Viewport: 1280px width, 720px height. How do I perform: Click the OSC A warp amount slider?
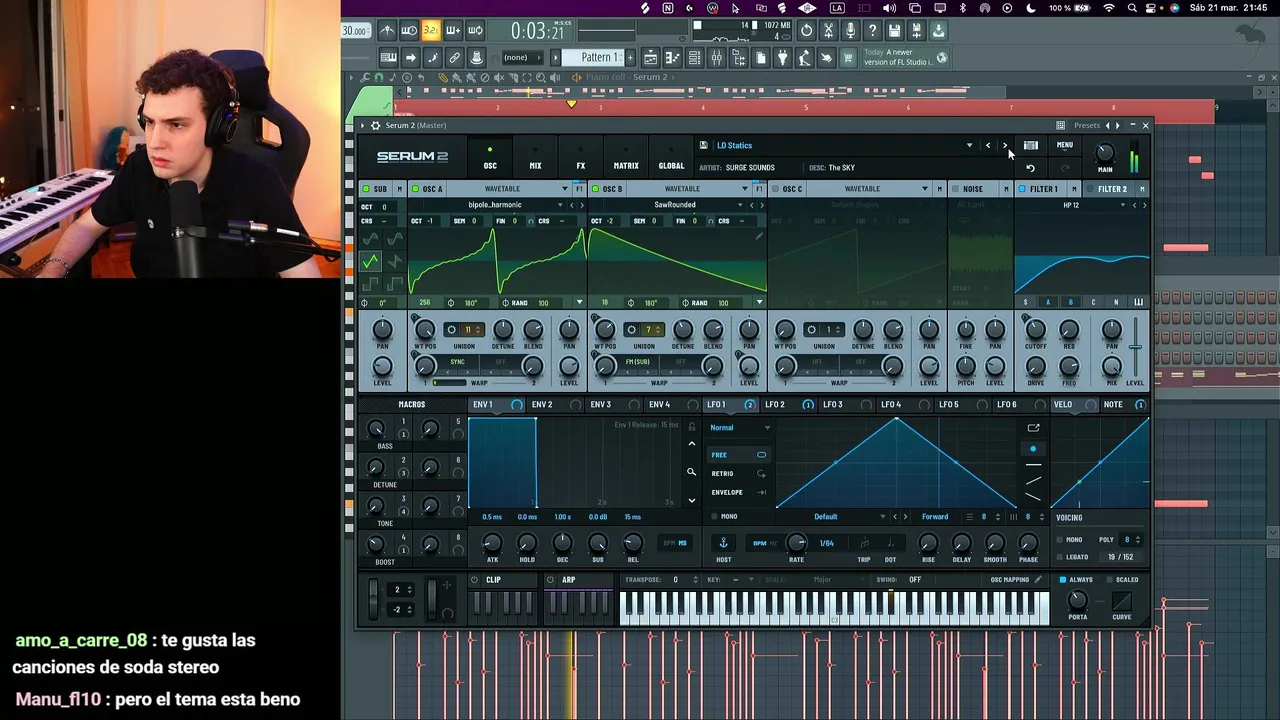(x=449, y=383)
